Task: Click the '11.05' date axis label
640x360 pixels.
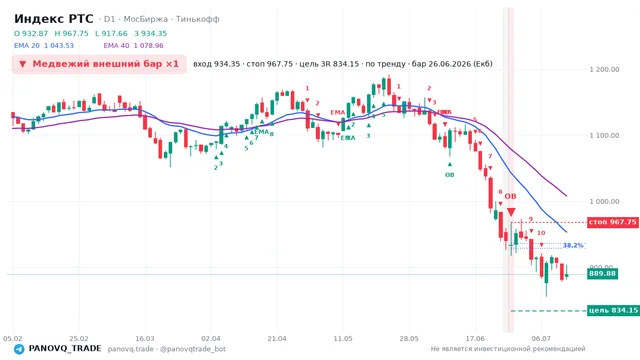Action: click(343, 339)
